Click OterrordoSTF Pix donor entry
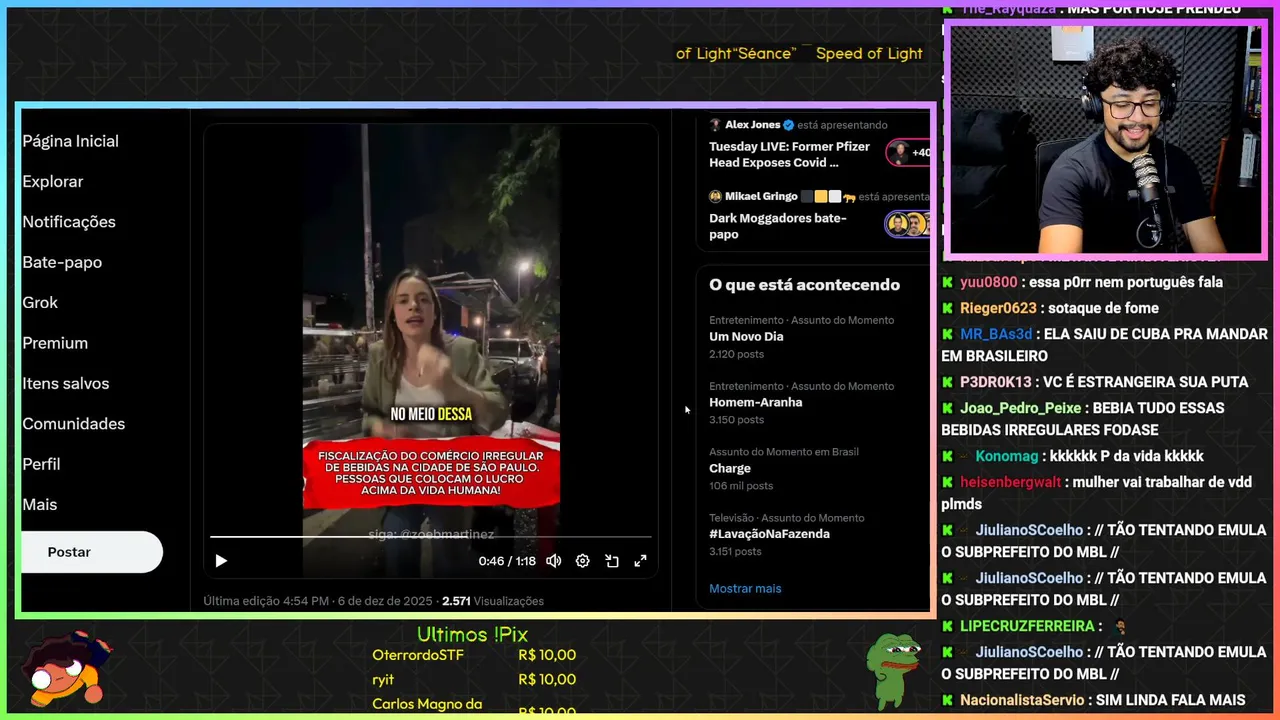Viewport: 1280px width, 720px height. click(x=474, y=655)
